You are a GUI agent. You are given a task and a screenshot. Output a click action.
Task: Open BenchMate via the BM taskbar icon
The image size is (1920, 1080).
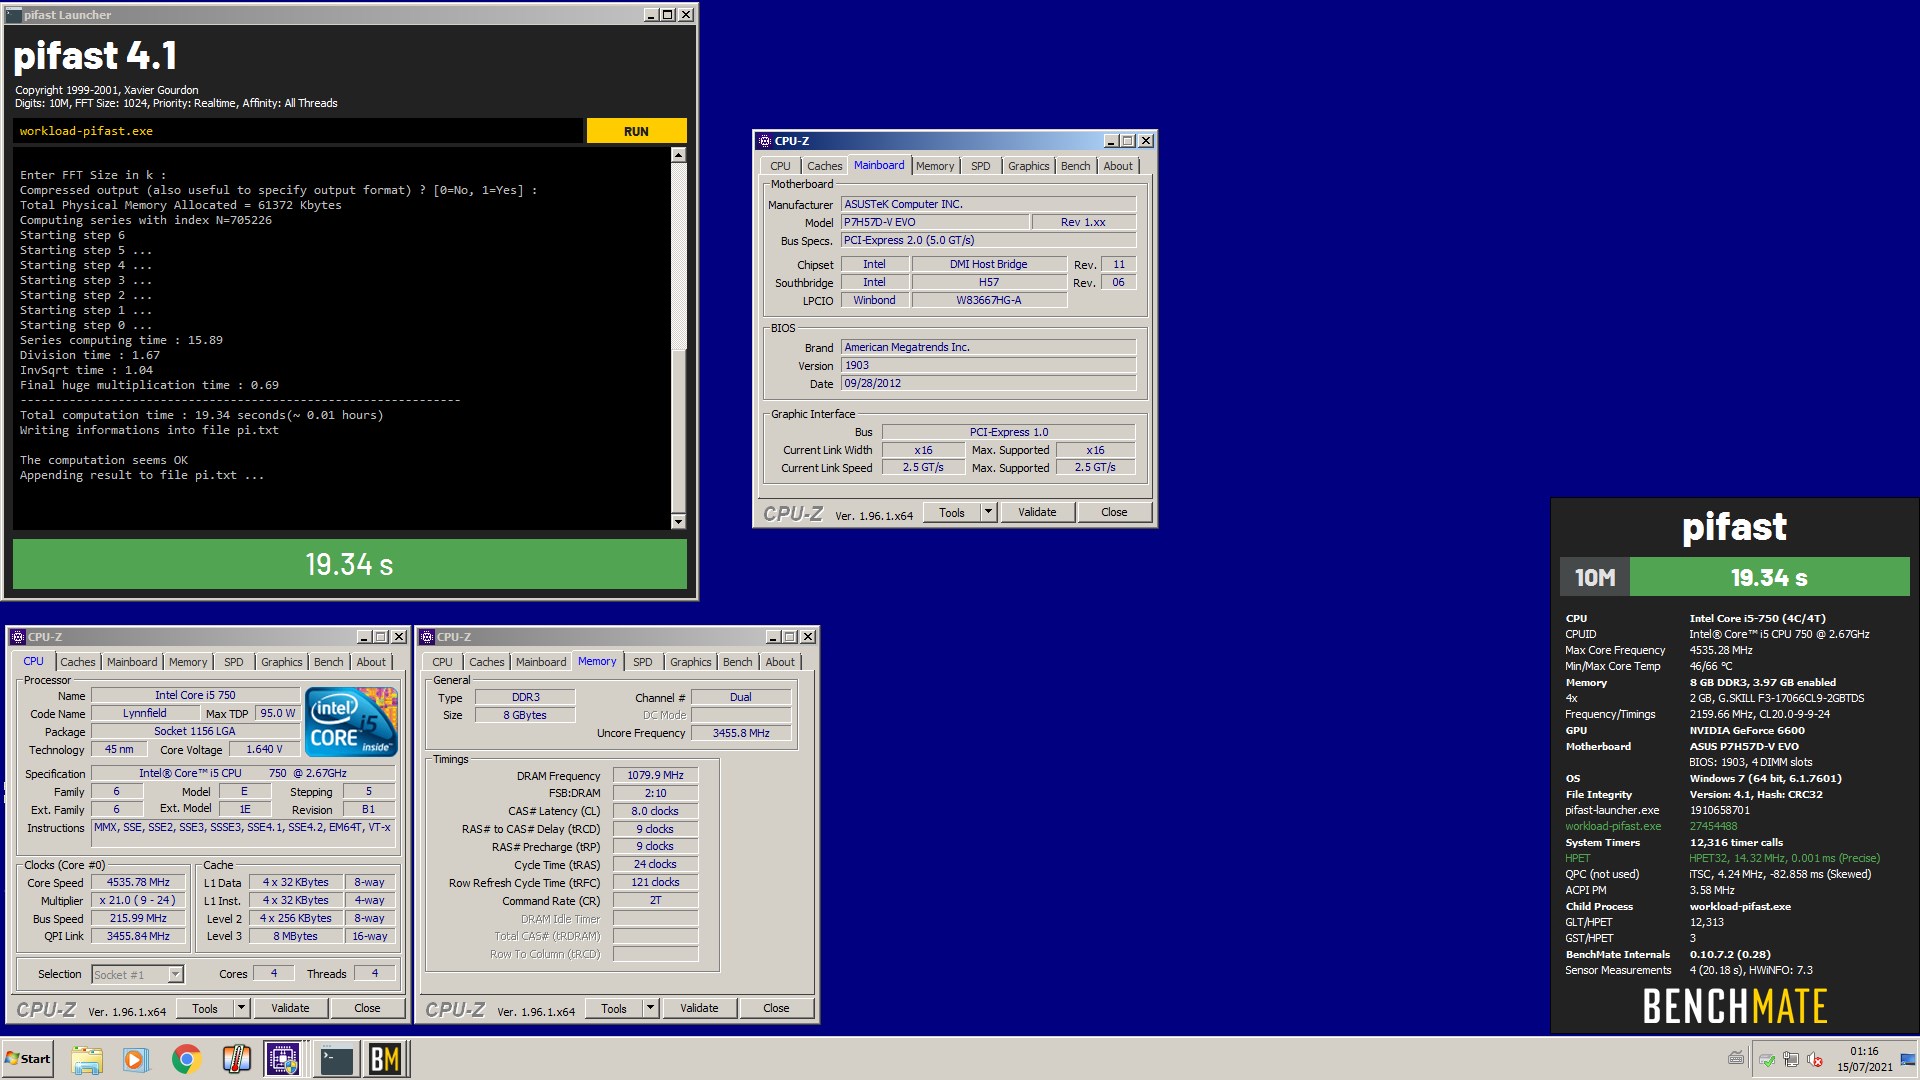(385, 1059)
